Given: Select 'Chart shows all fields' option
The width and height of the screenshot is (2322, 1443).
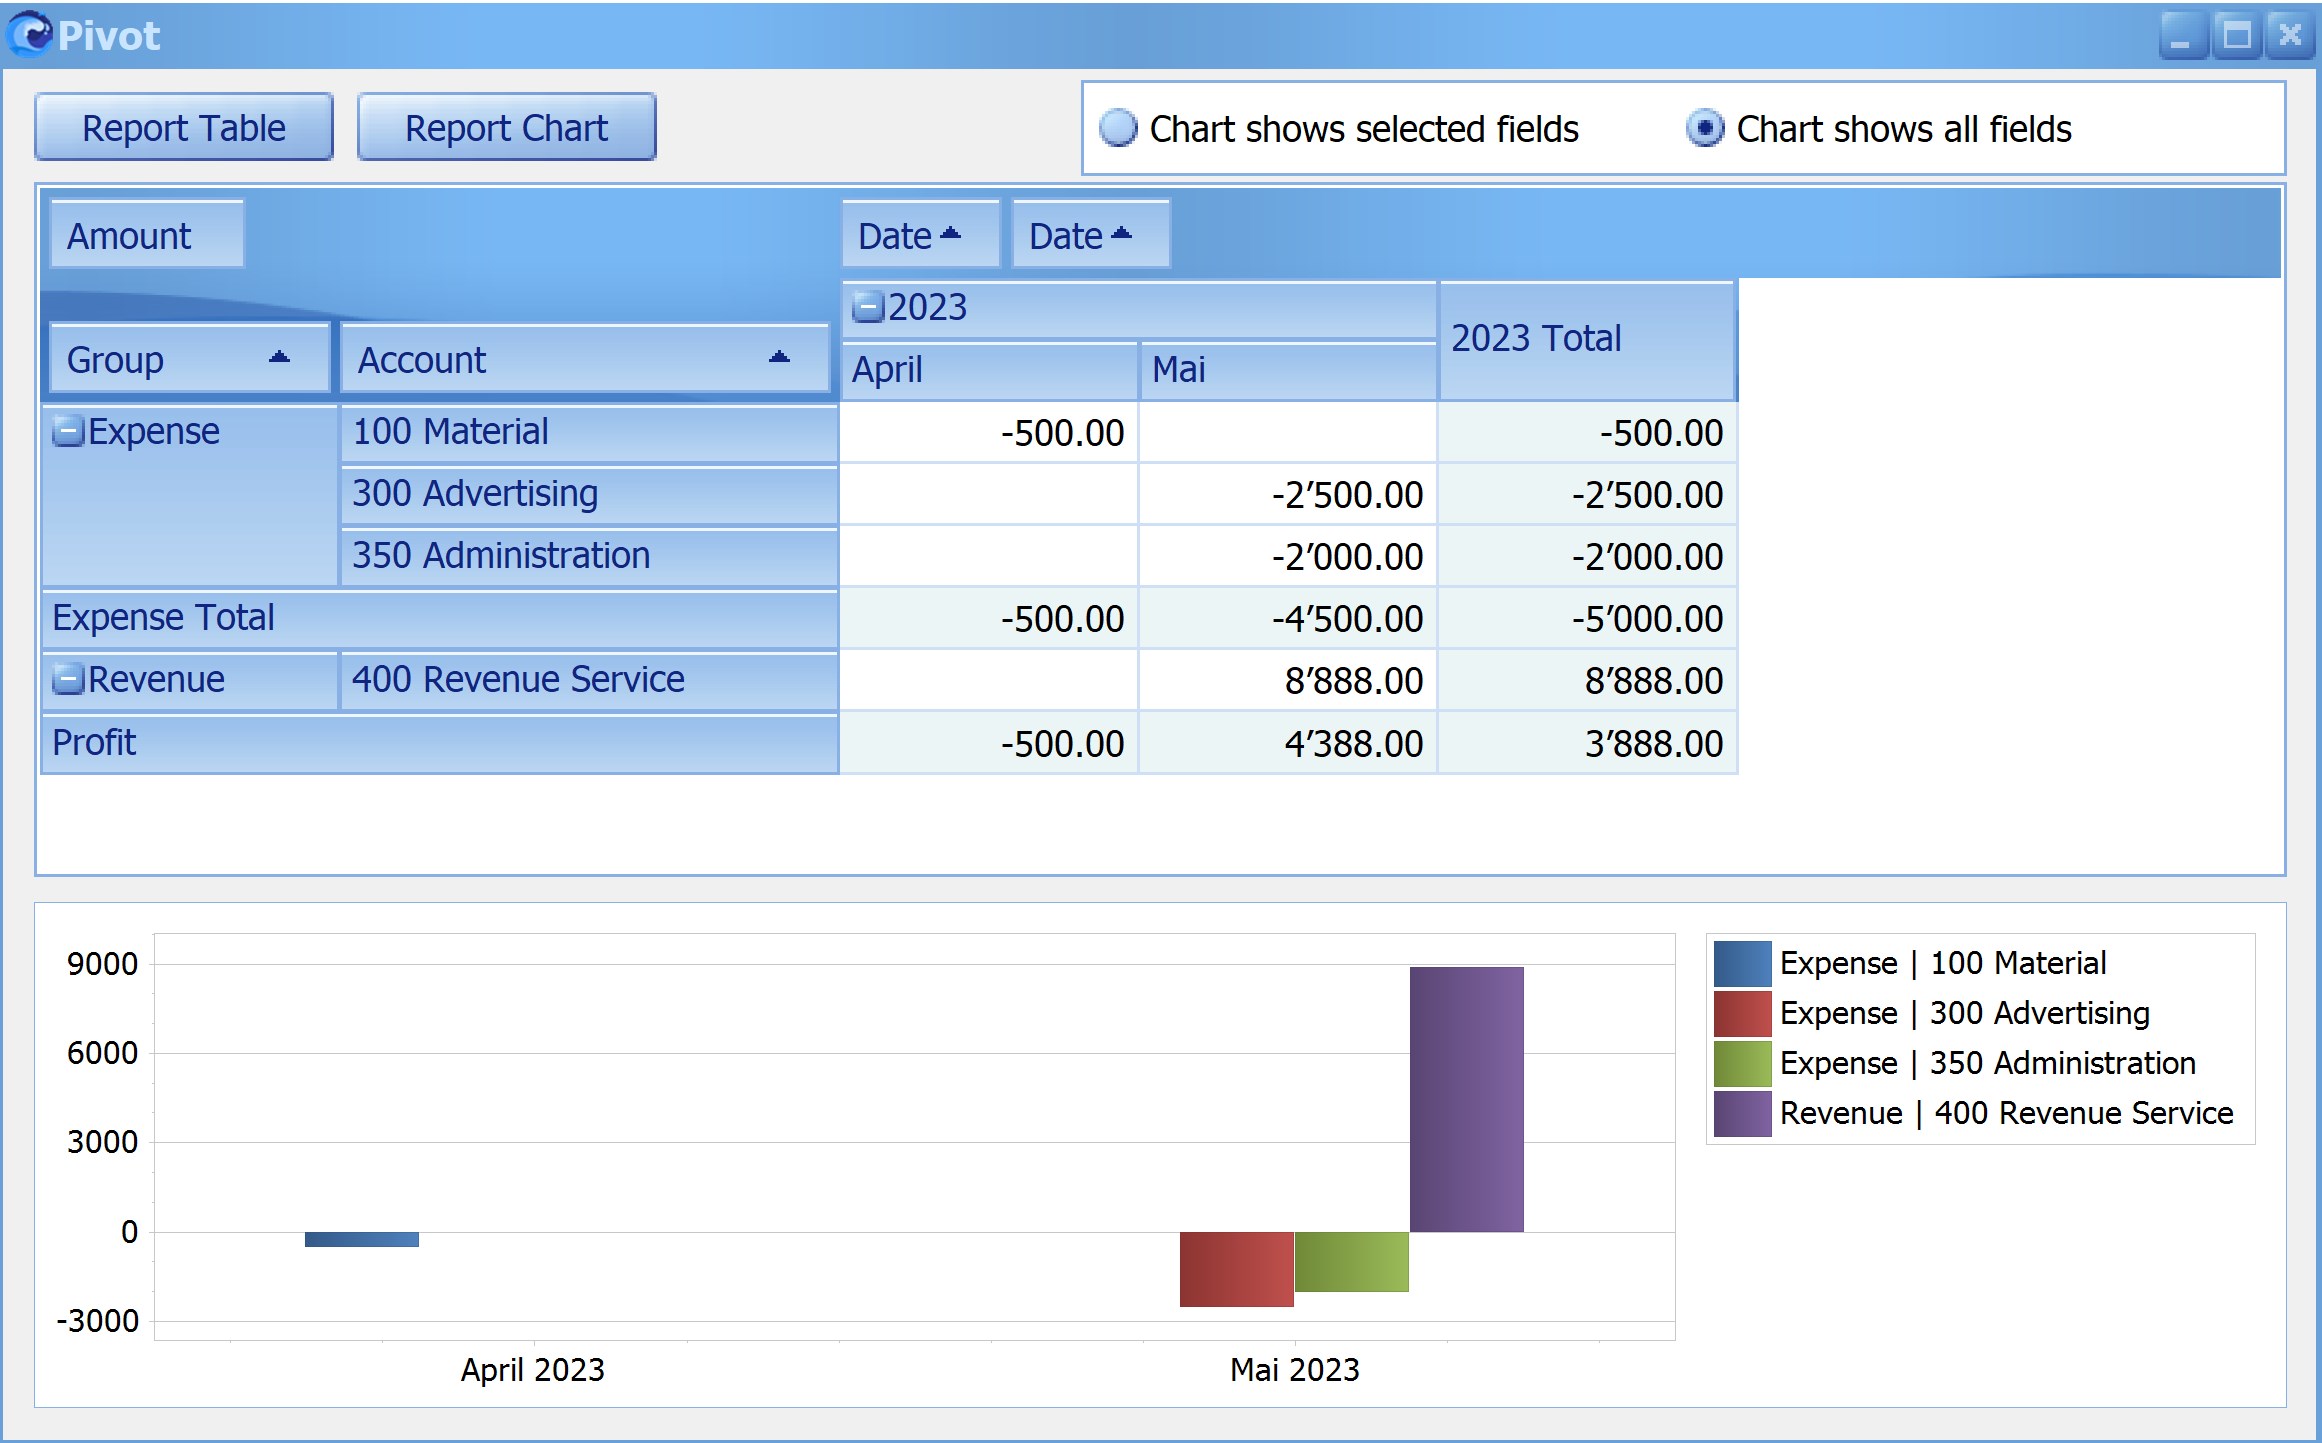Looking at the screenshot, I should [1705, 128].
